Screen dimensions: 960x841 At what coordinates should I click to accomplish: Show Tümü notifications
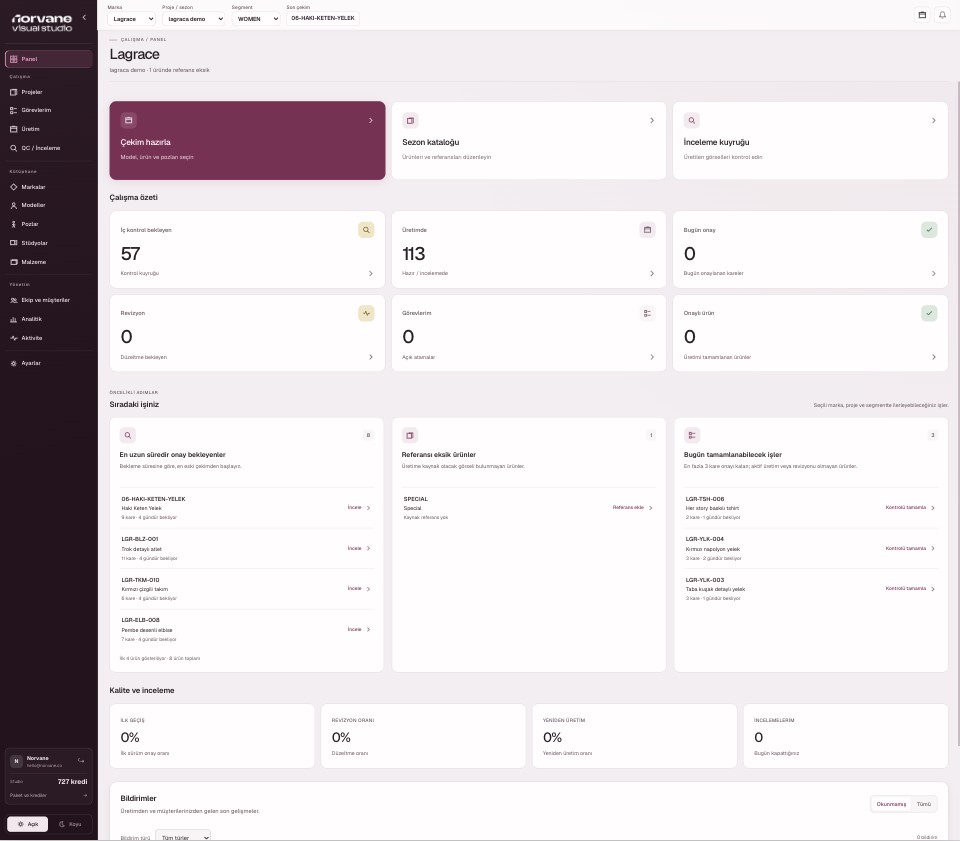pos(923,804)
